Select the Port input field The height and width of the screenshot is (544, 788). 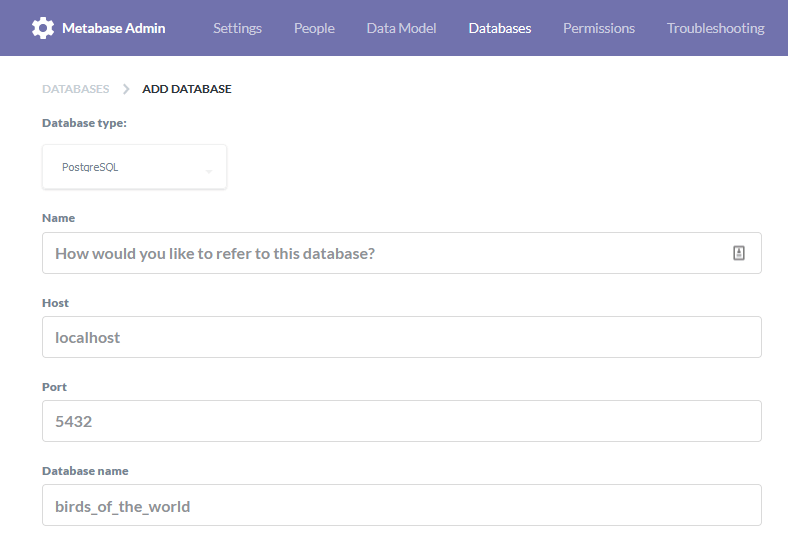click(x=401, y=421)
